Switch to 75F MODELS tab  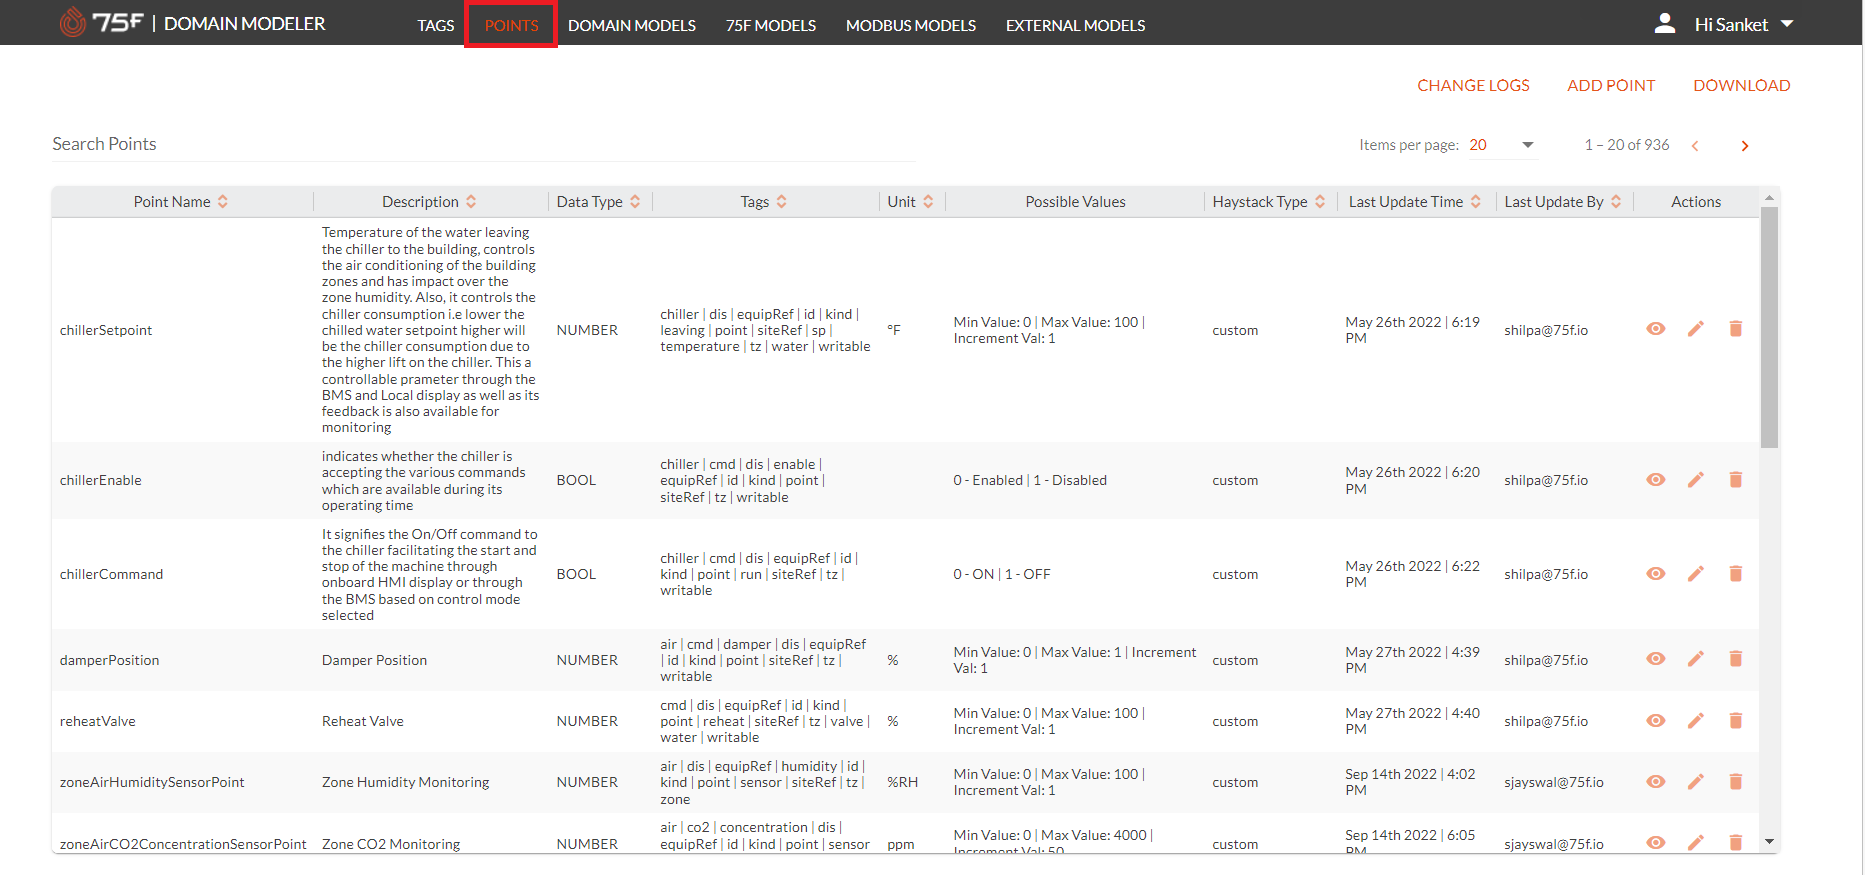click(771, 25)
